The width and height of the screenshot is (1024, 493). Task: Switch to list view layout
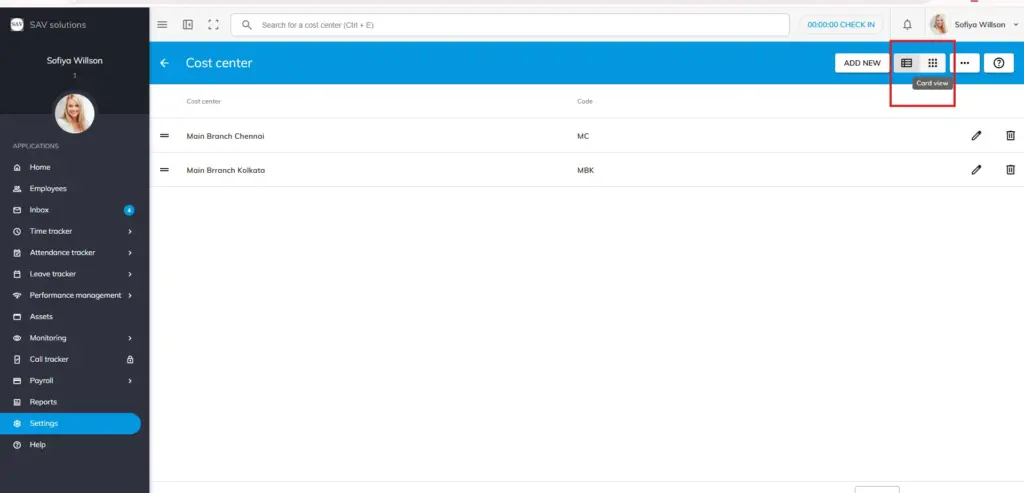click(907, 63)
